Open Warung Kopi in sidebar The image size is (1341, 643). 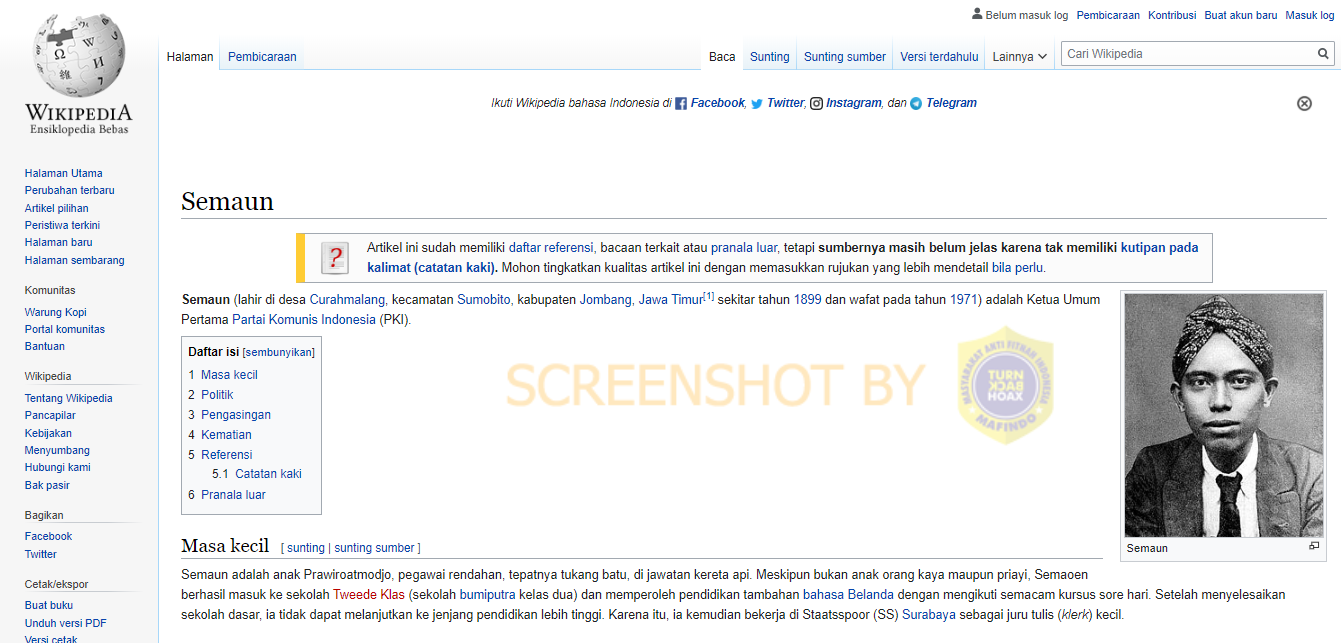point(56,312)
